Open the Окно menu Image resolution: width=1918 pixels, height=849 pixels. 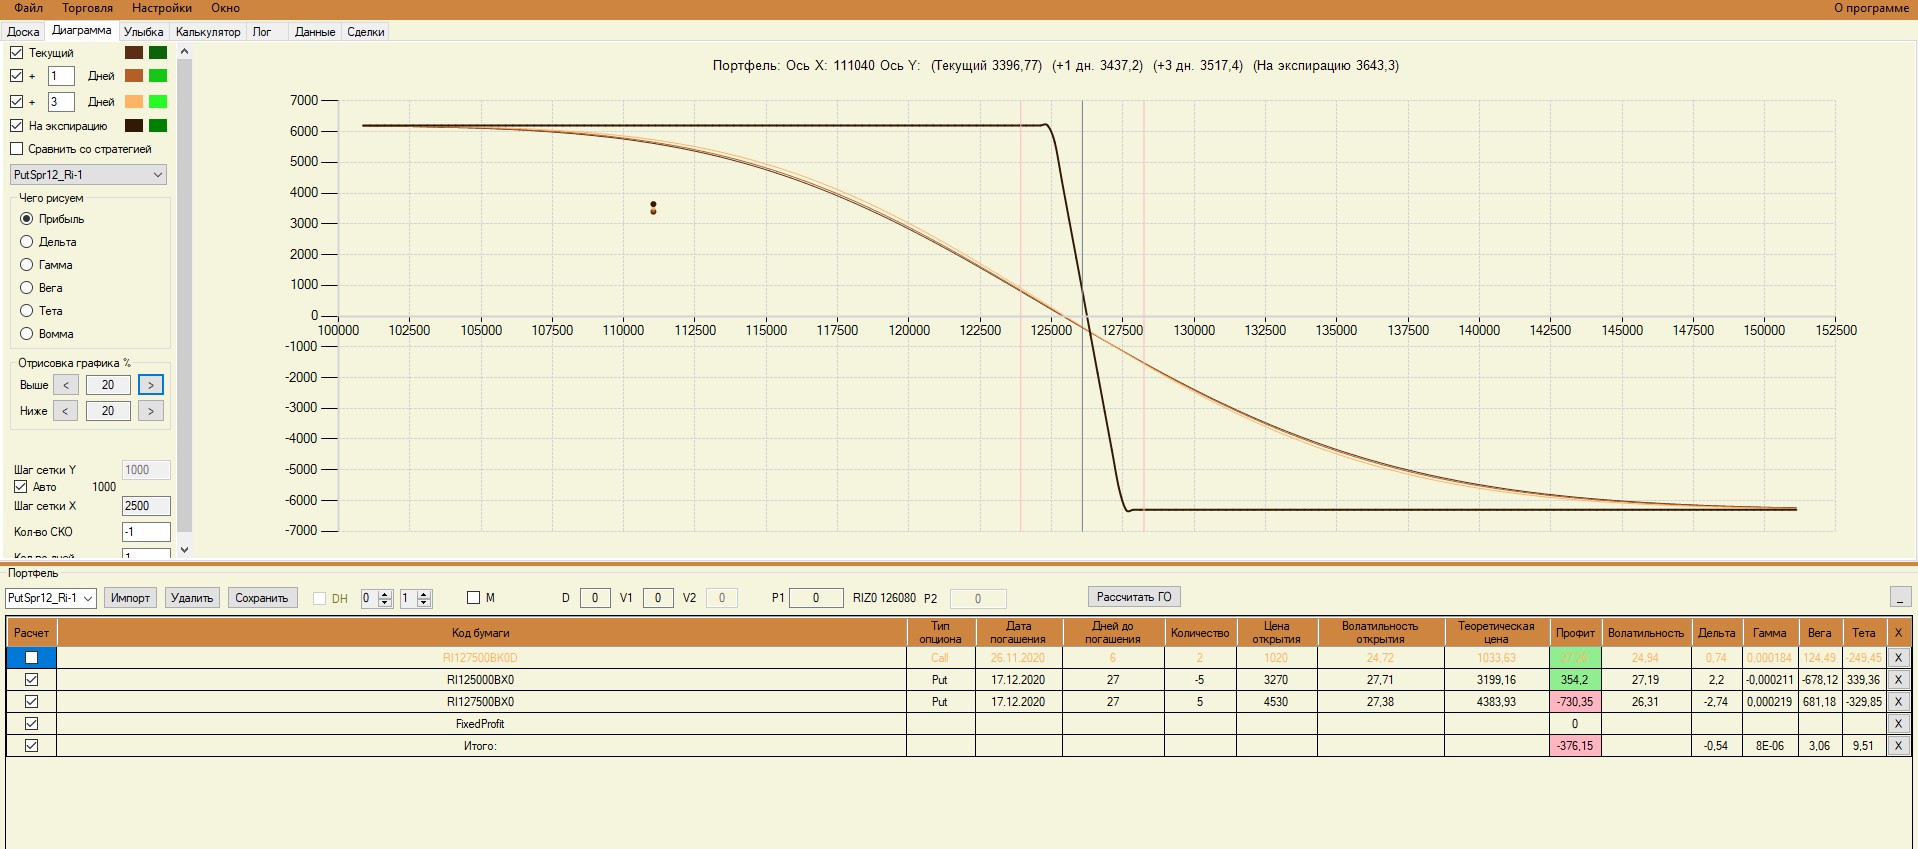(225, 8)
